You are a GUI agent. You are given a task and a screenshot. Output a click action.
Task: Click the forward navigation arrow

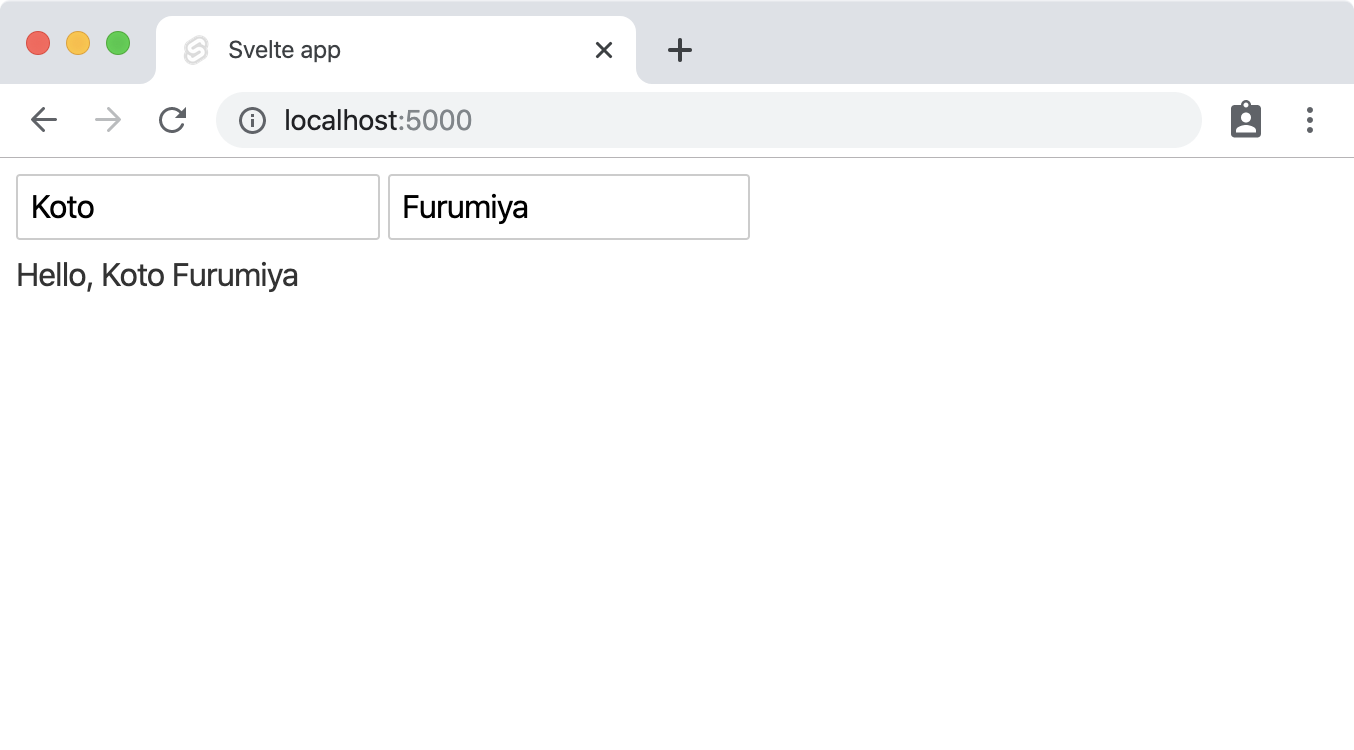coord(108,120)
